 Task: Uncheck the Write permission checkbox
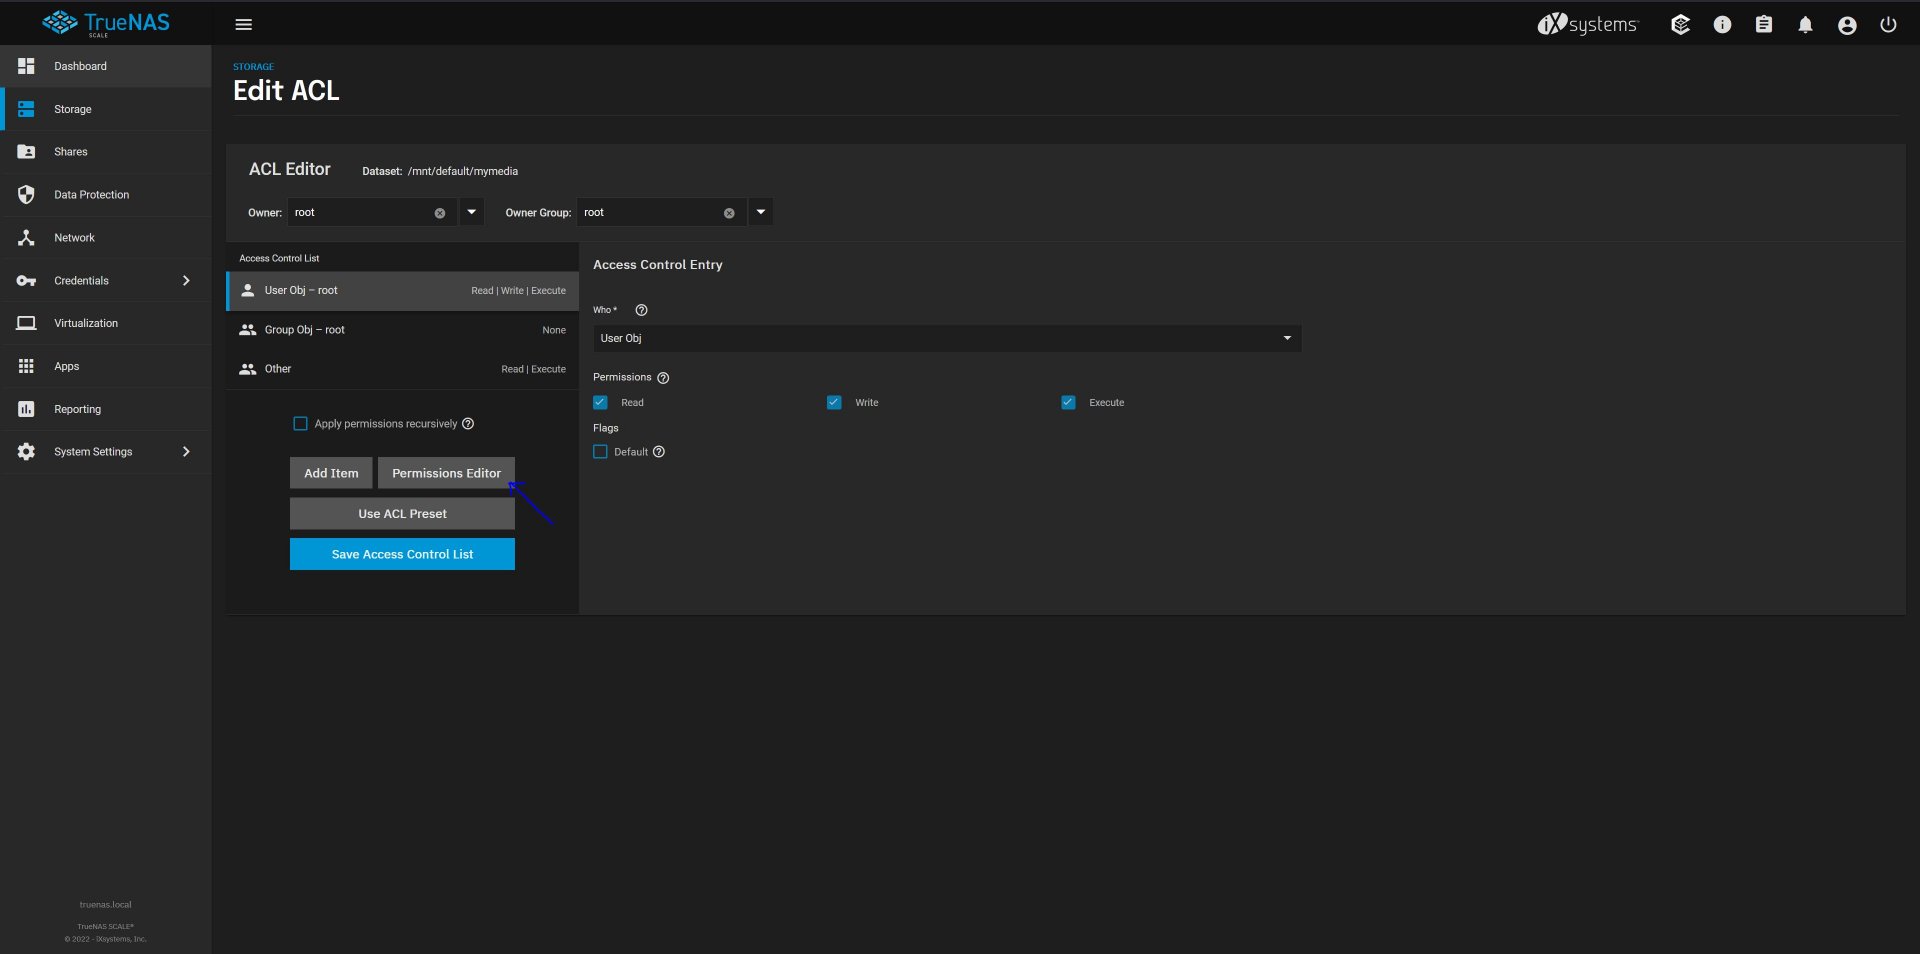click(x=834, y=402)
